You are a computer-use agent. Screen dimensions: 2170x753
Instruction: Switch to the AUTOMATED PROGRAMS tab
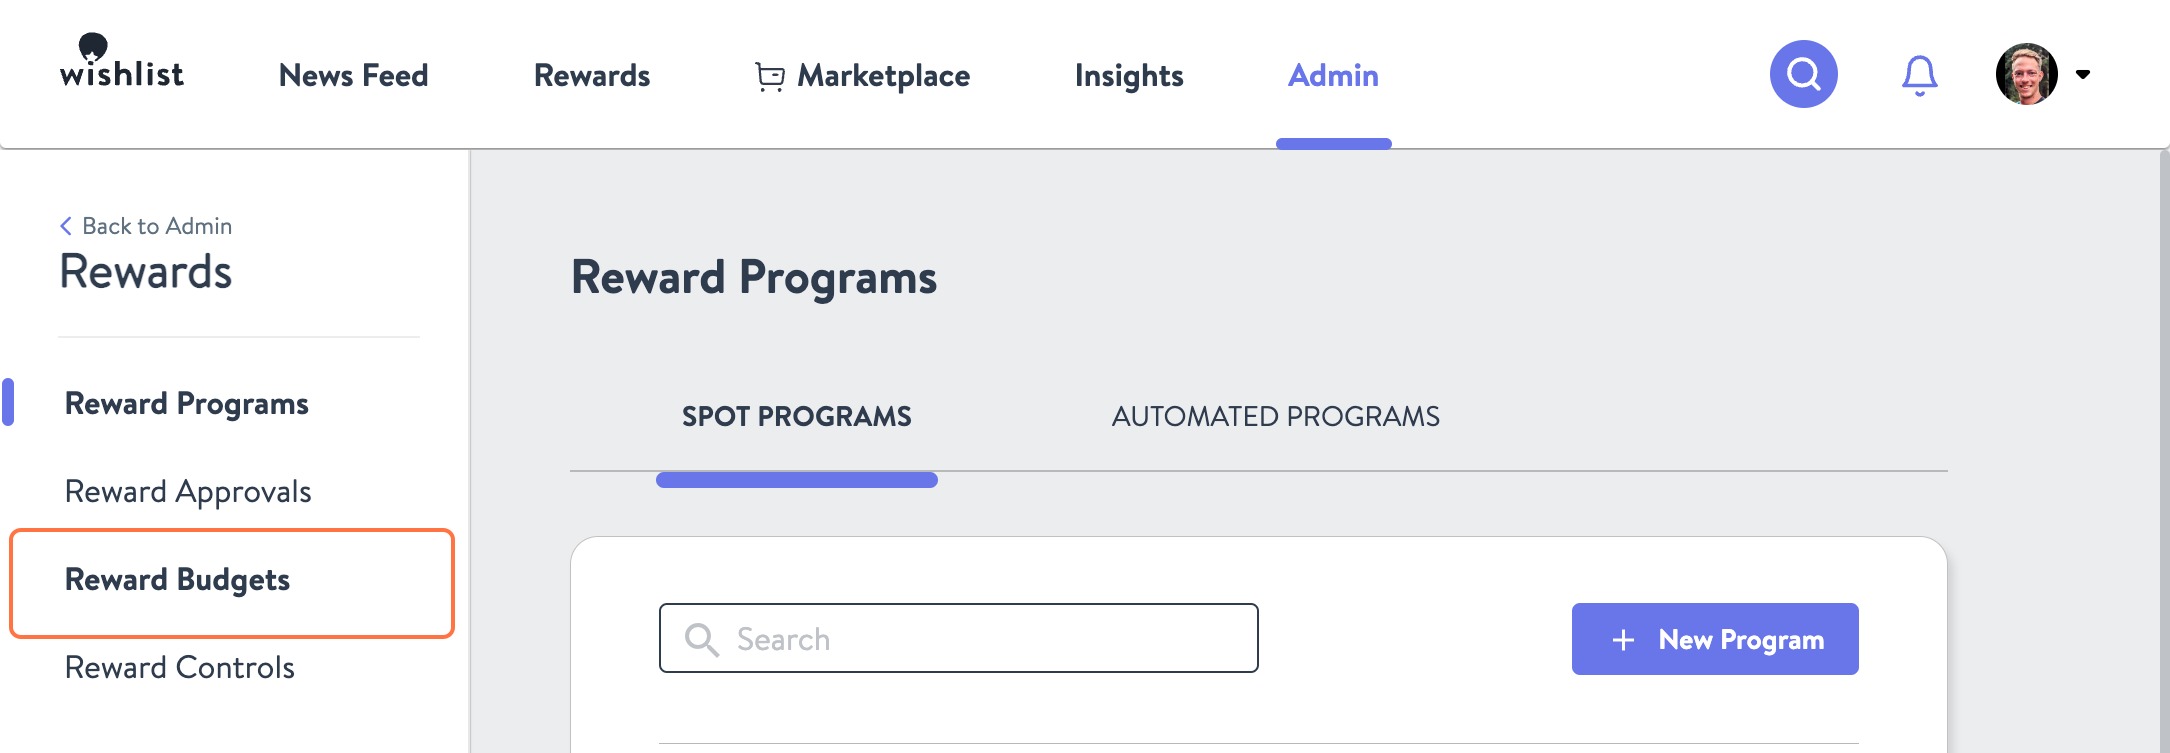point(1276,417)
